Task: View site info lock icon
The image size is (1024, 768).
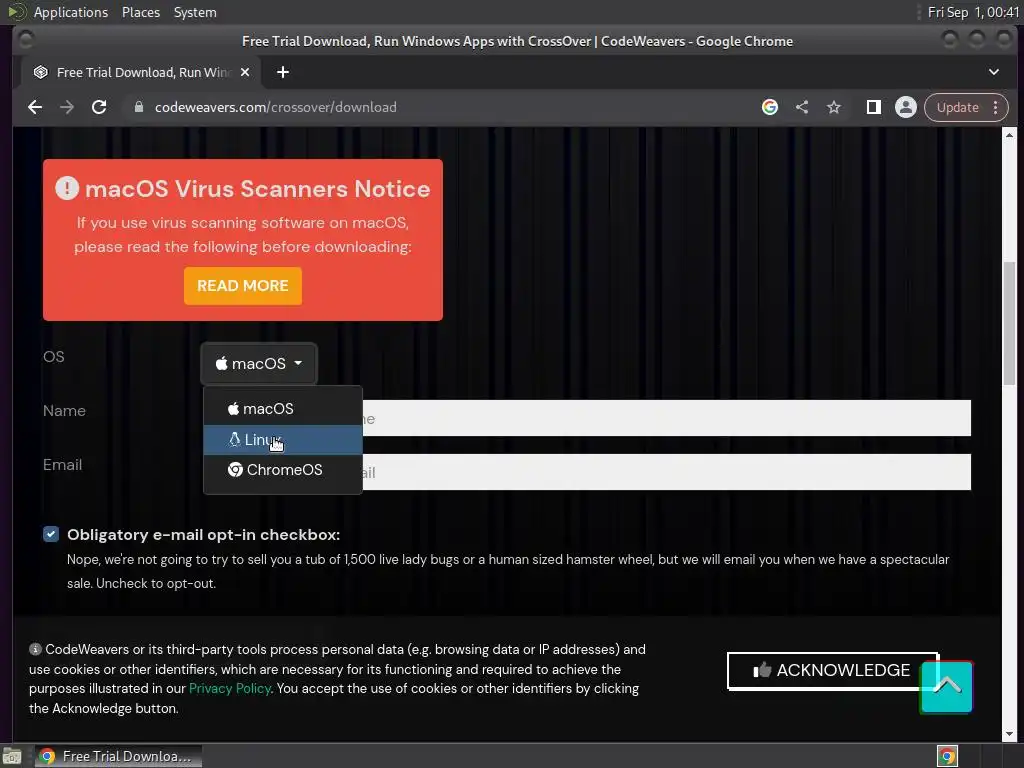Action: click(x=138, y=107)
